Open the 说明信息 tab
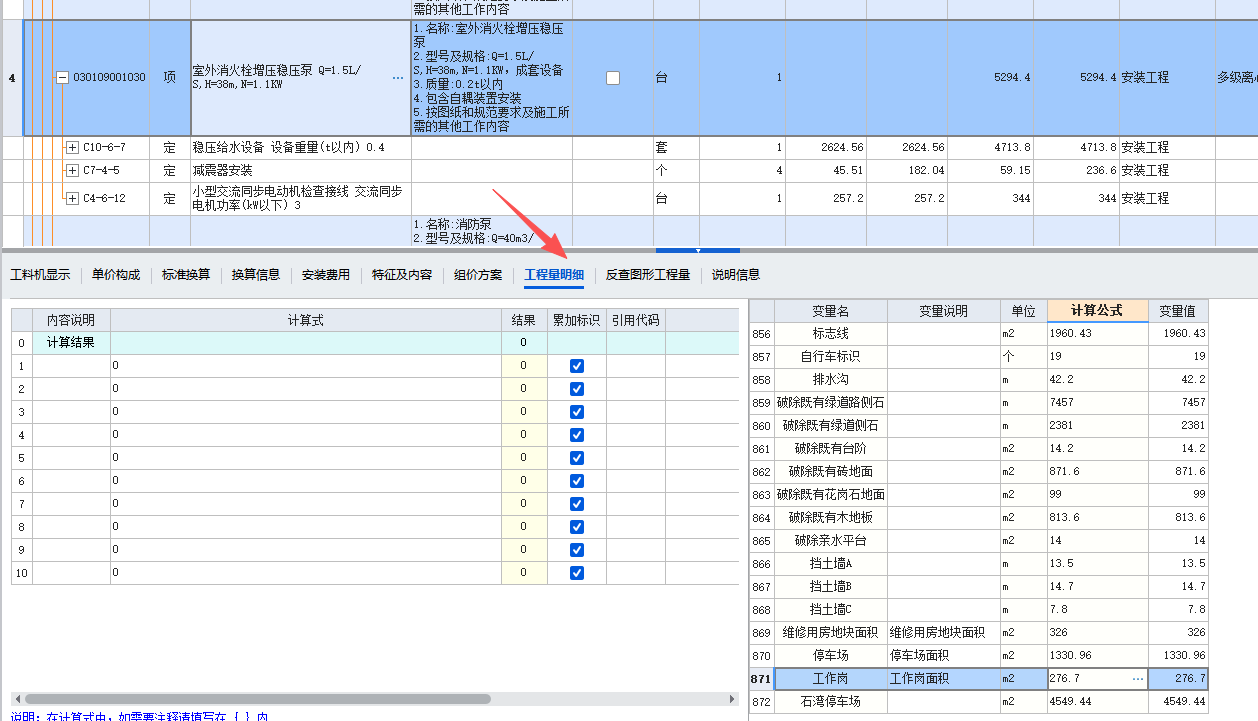 pos(736,275)
